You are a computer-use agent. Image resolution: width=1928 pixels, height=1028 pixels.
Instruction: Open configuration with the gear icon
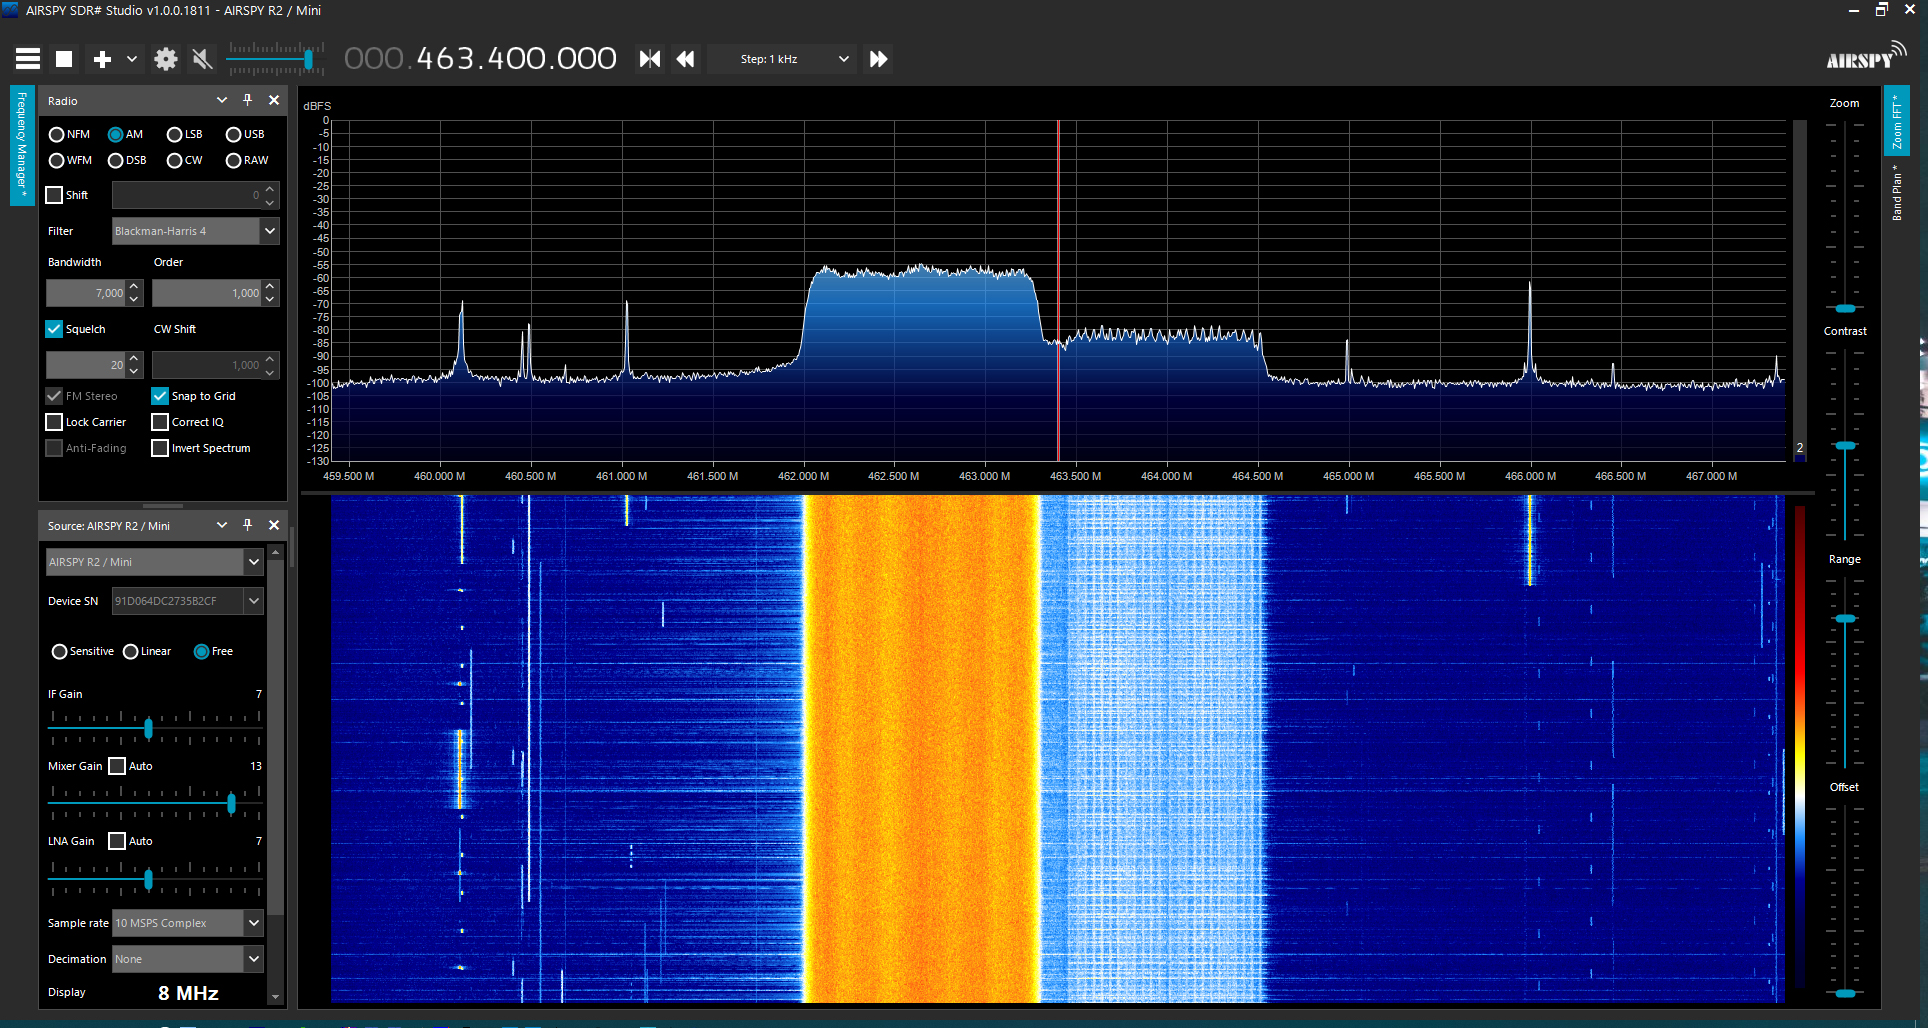(166, 59)
